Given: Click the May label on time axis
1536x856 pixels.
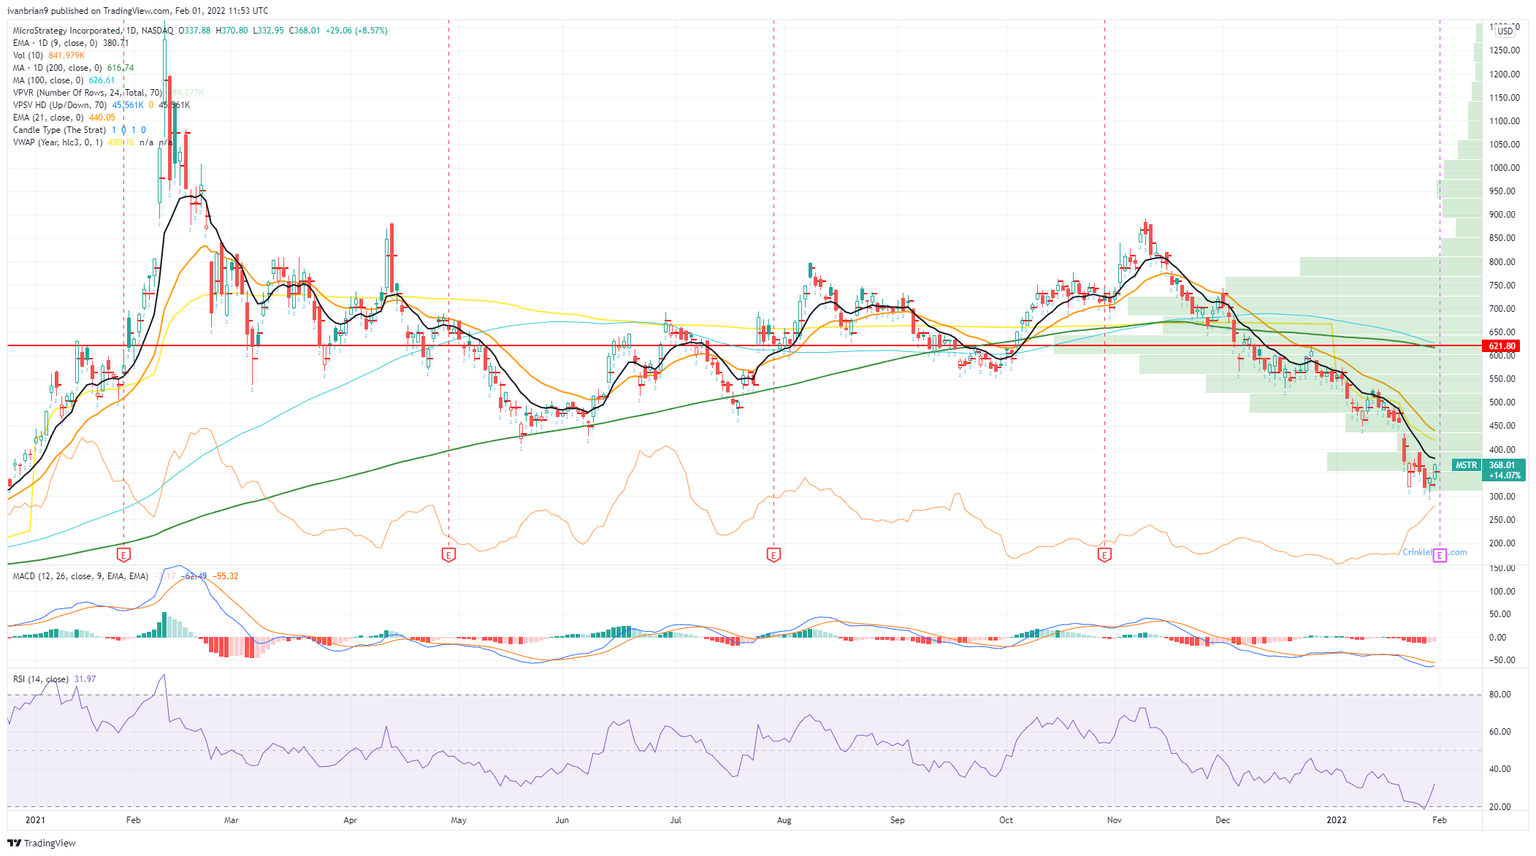Looking at the screenshot, I should 459,820.
